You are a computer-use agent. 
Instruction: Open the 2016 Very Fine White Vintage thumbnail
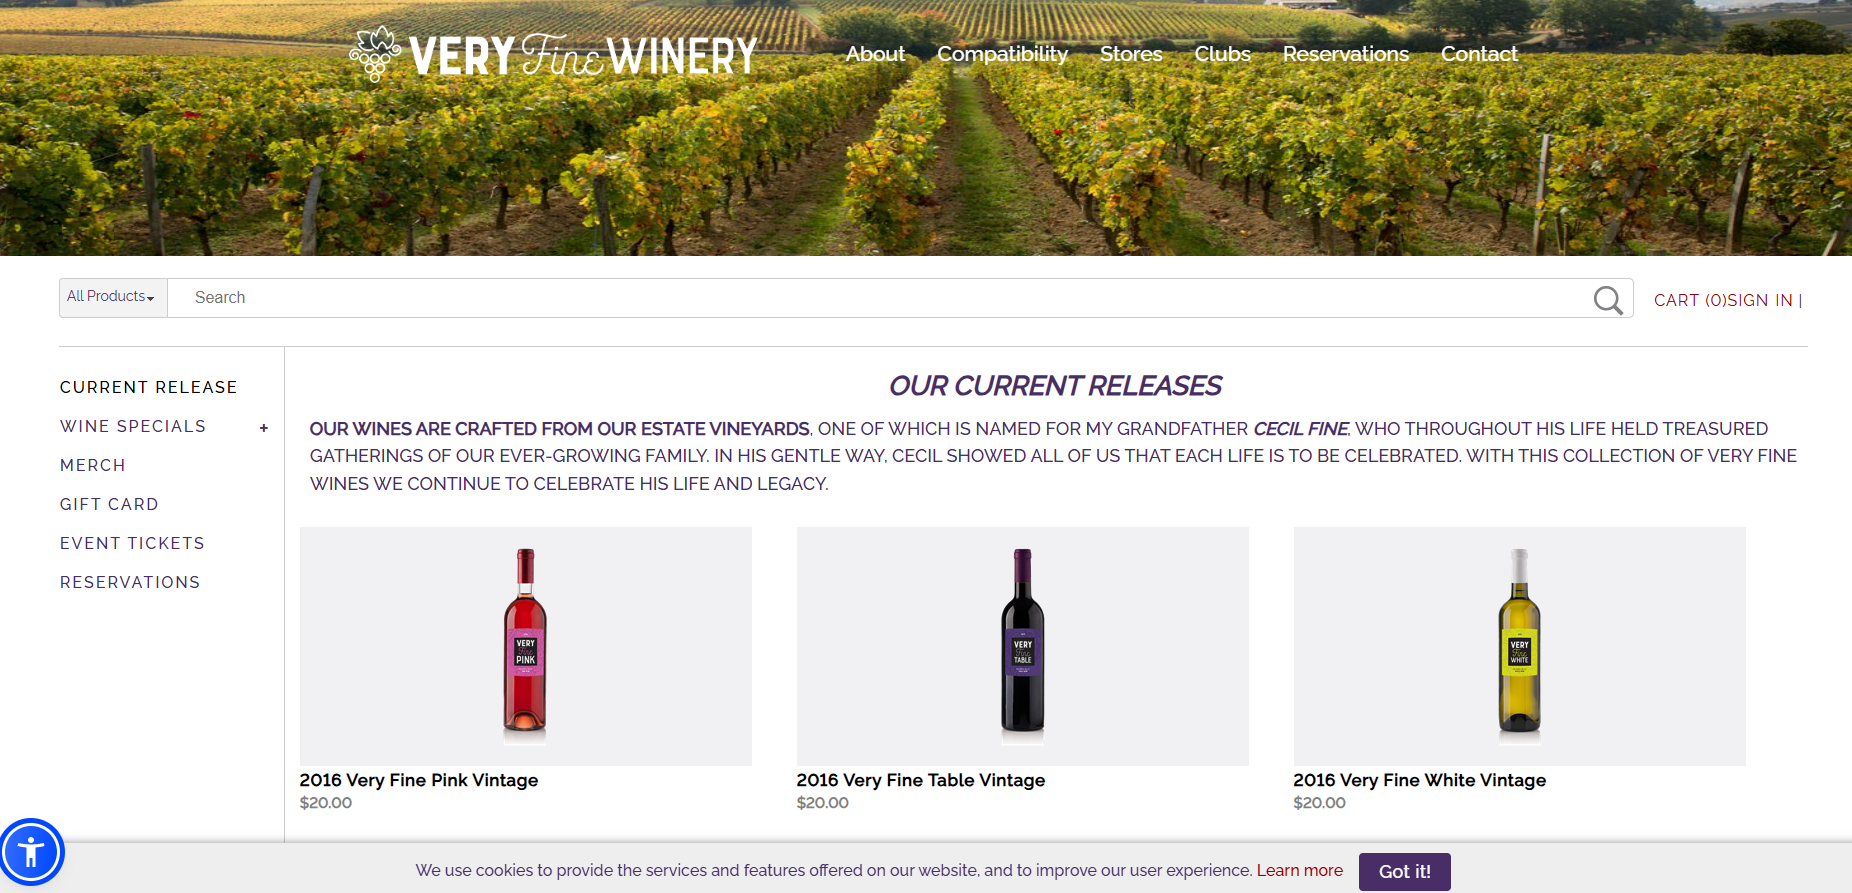1520,646
